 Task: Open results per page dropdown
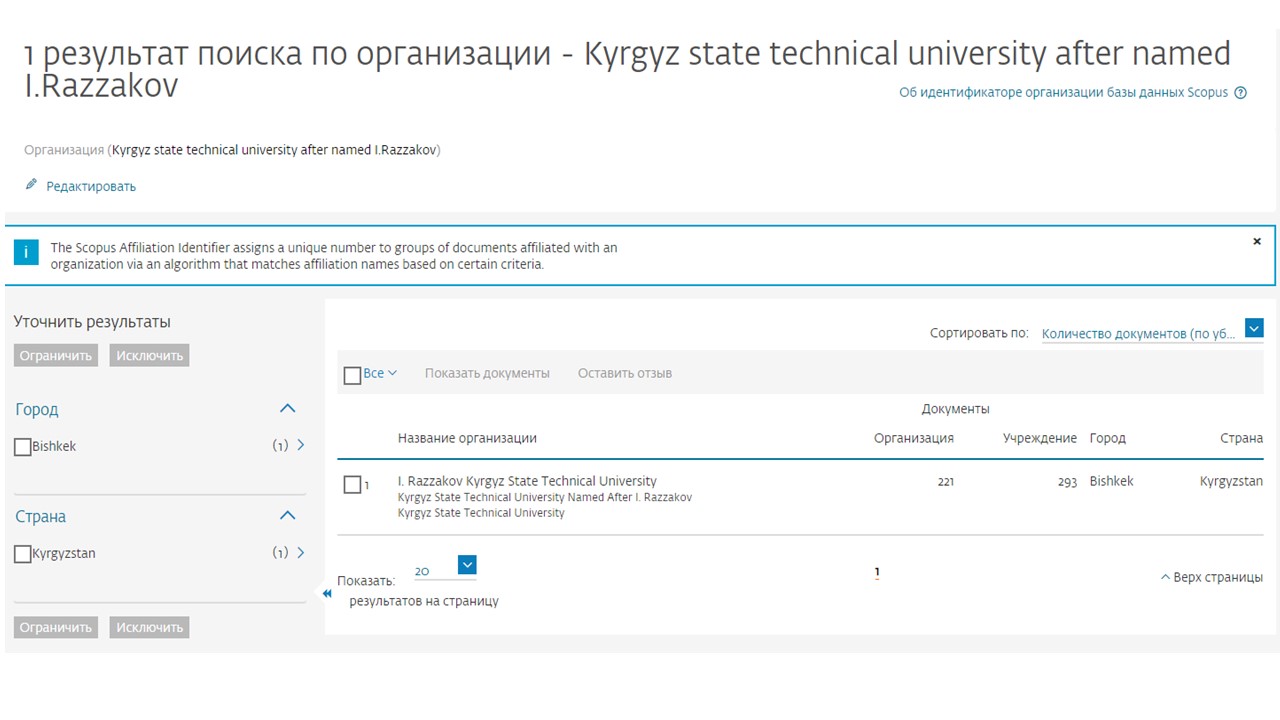467,565
